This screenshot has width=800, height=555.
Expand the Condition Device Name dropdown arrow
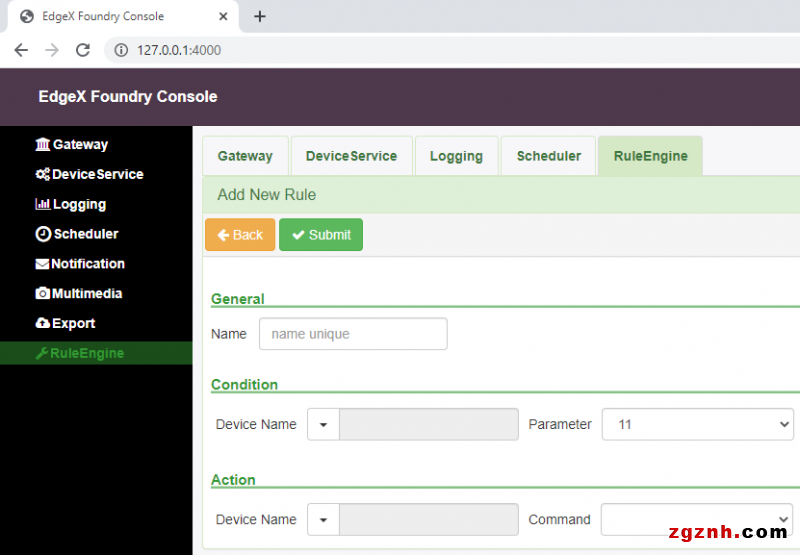pyautogui.click(x=323, y=424)
